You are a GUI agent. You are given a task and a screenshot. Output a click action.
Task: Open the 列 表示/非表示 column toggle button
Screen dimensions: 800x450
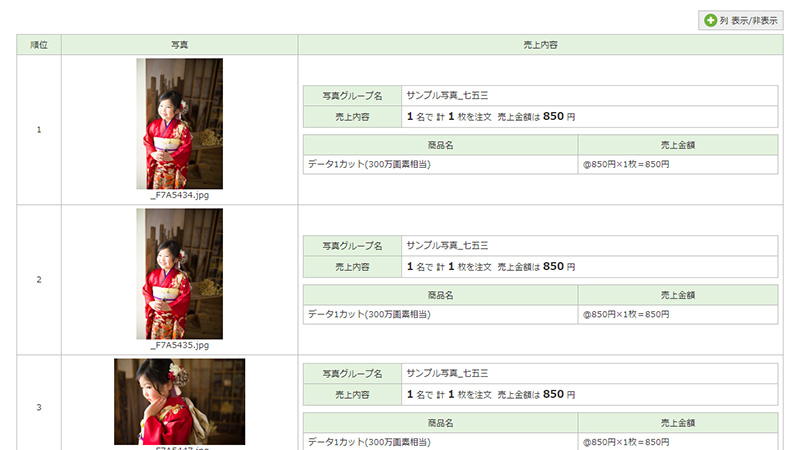click(x=740, y=20)
